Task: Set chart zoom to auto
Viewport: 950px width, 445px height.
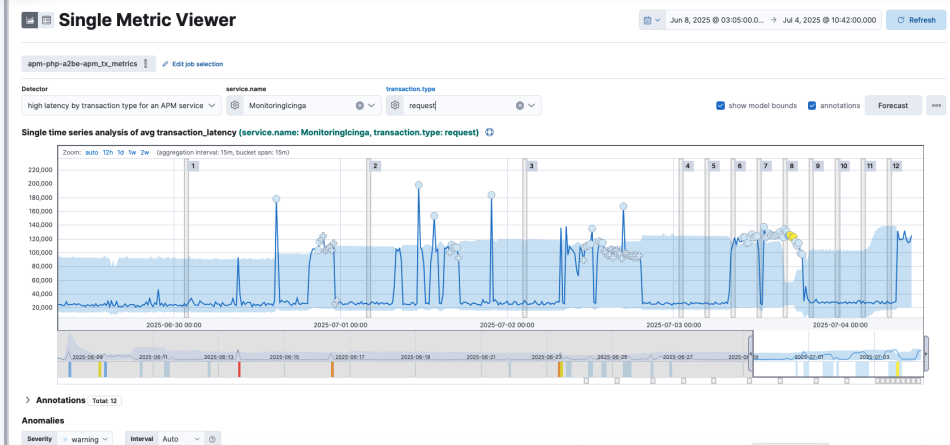Action: coord(91,152)
